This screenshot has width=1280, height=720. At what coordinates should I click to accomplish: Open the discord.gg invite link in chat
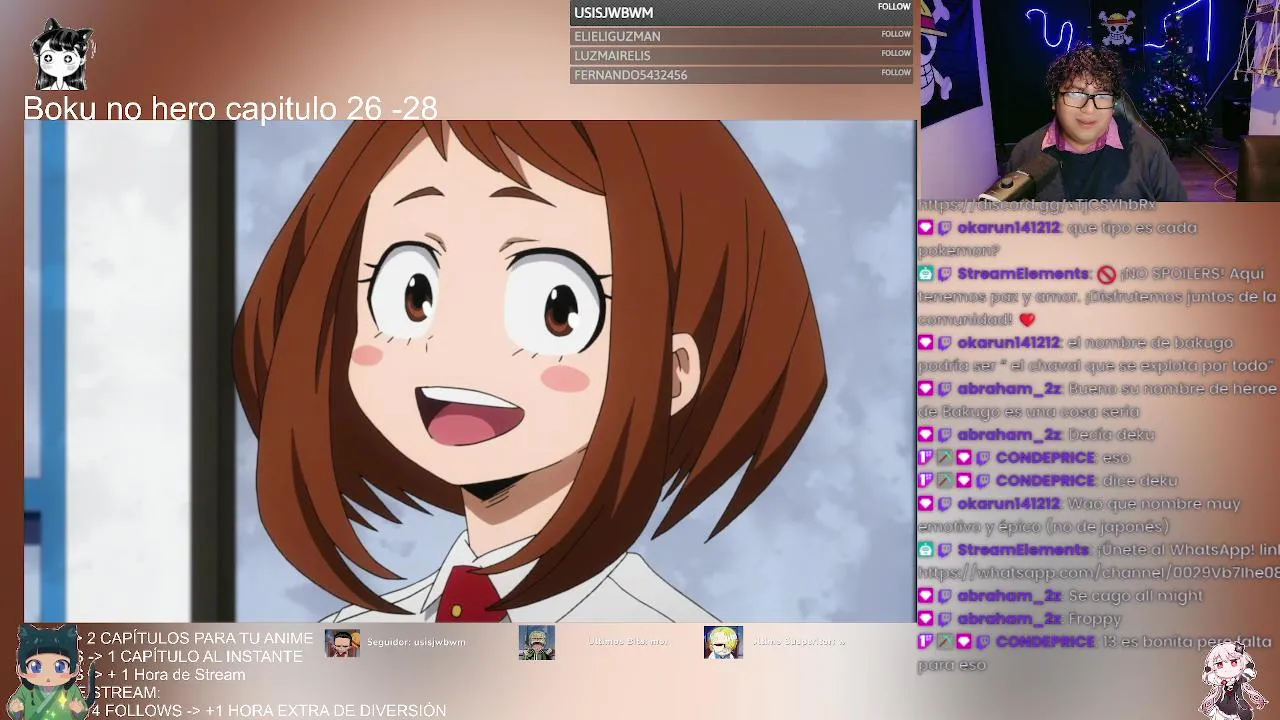click(x=1037, y=205)
